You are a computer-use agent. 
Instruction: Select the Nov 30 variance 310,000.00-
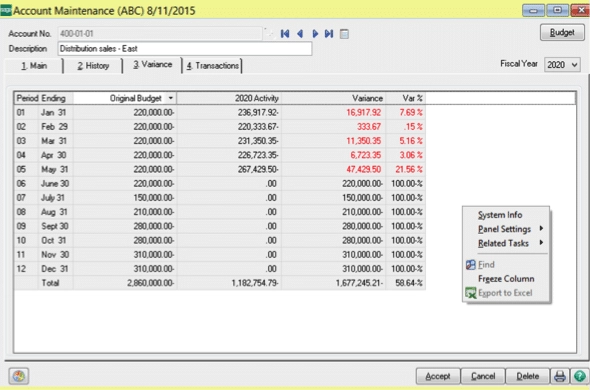pos(362,254)
